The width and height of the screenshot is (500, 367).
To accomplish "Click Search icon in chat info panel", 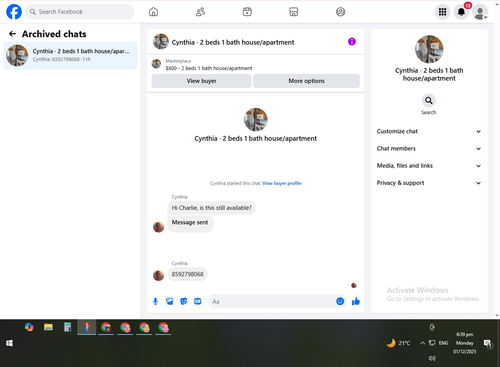I will tap(429, 100).
